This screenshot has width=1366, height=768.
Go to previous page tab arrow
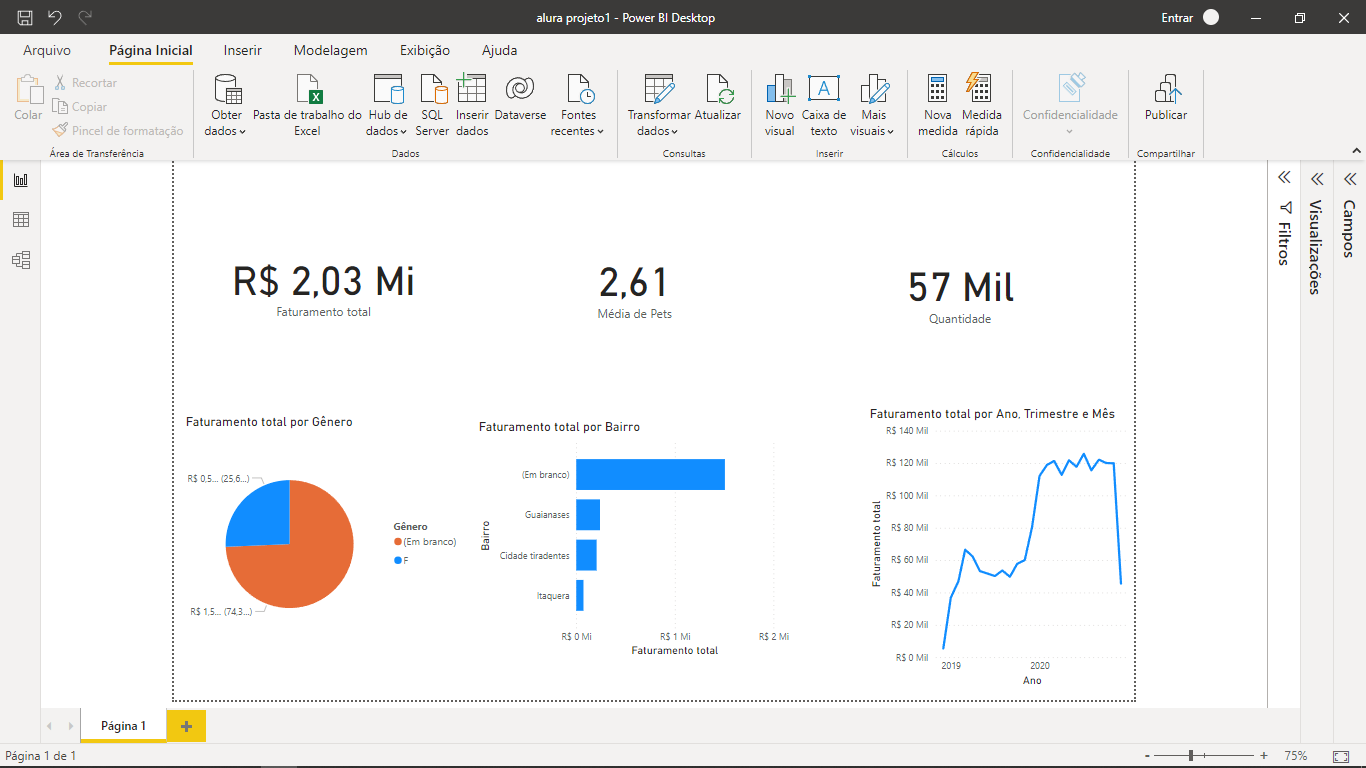(50, 726)
